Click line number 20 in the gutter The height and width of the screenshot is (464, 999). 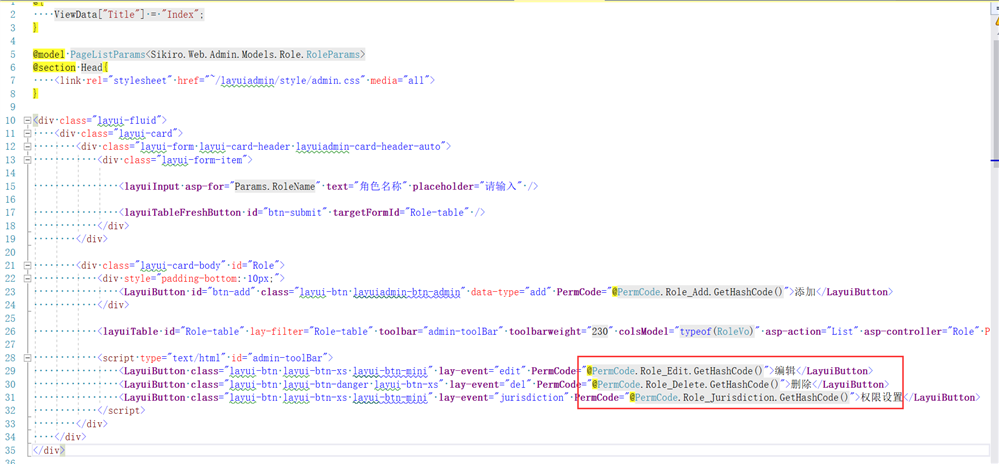click(10, 252)
